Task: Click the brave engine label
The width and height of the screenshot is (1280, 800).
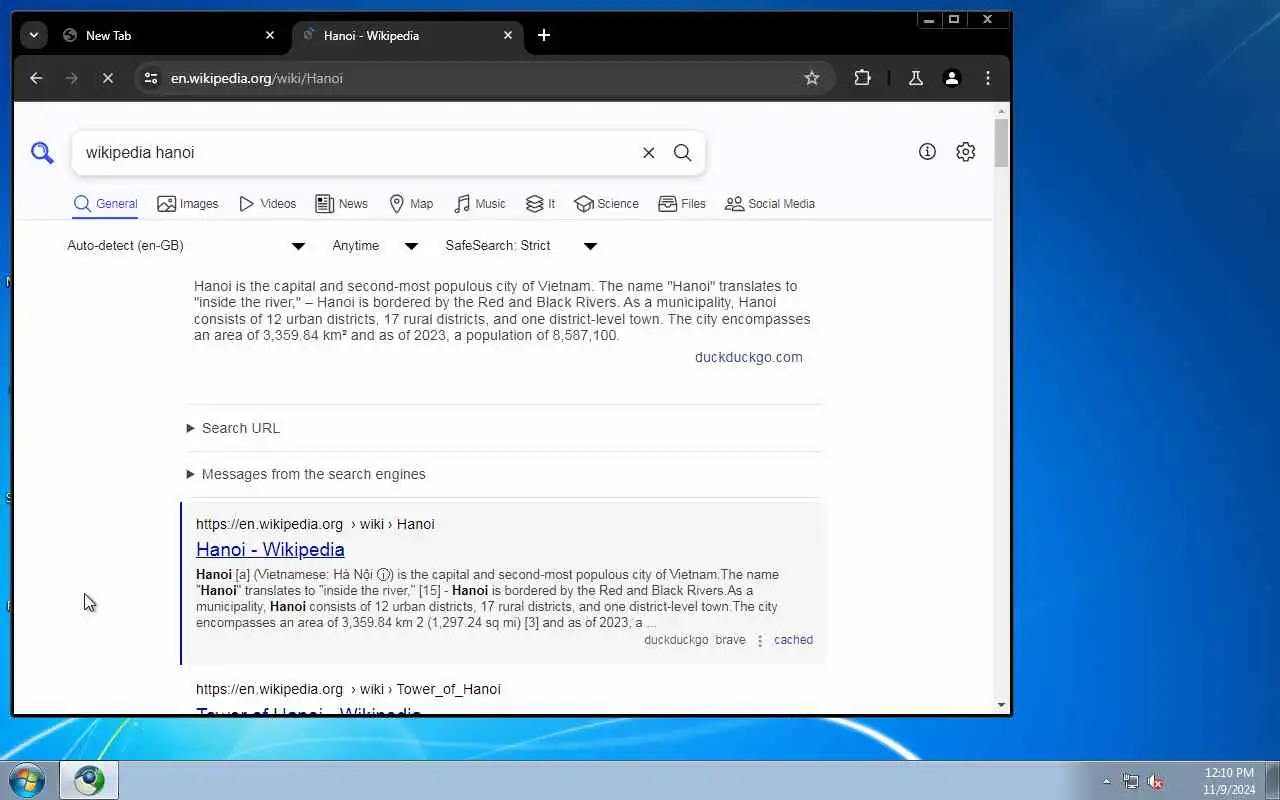Action: 730,640
